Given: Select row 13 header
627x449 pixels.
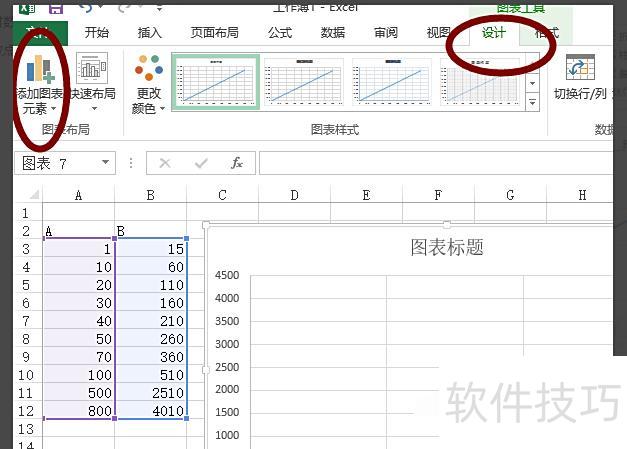Looking at the screenshot, I should pos(26,429).
